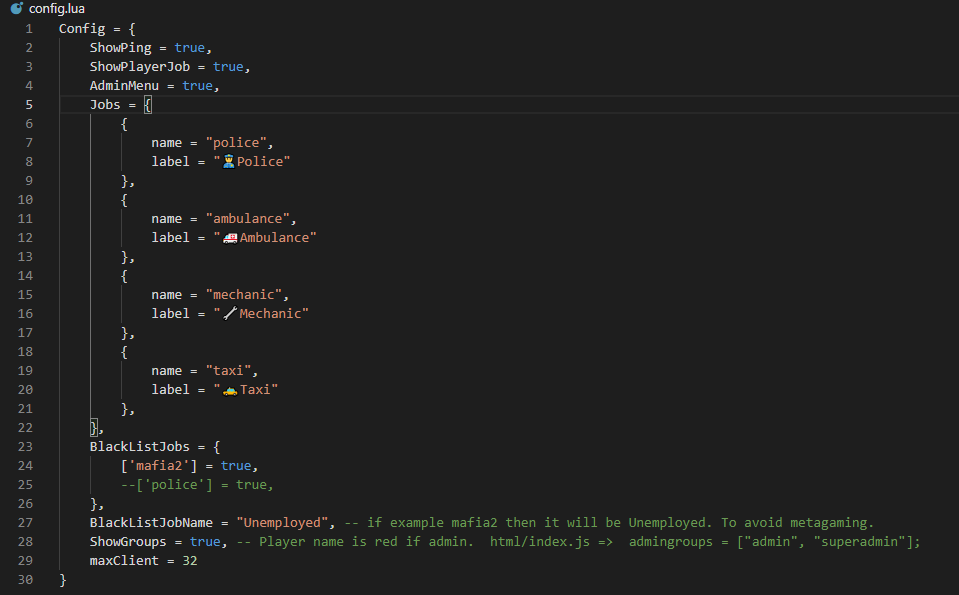The image size is (959, 595).
Task: Click line number 8 in the gutter
Action: [29, 161]
